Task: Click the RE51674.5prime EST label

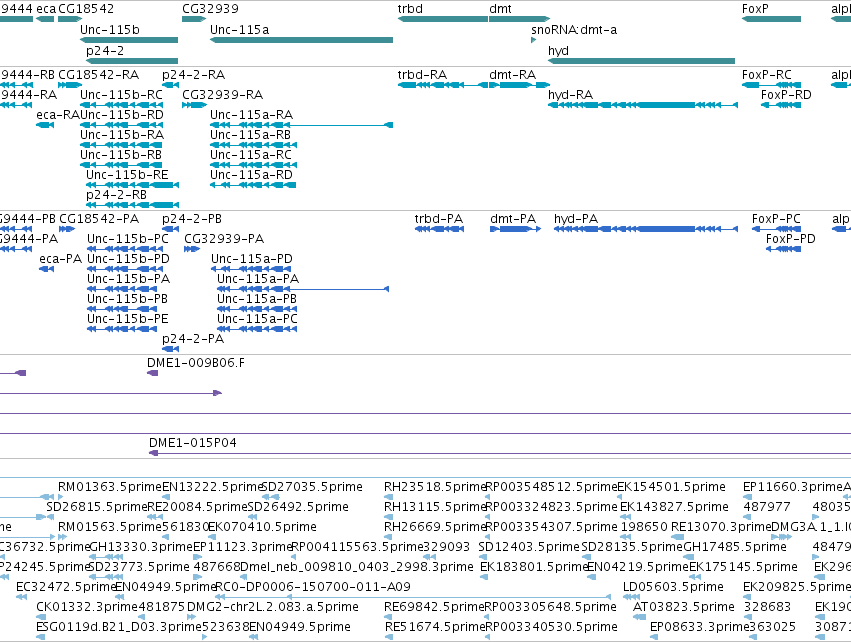Action: [434, 627]
